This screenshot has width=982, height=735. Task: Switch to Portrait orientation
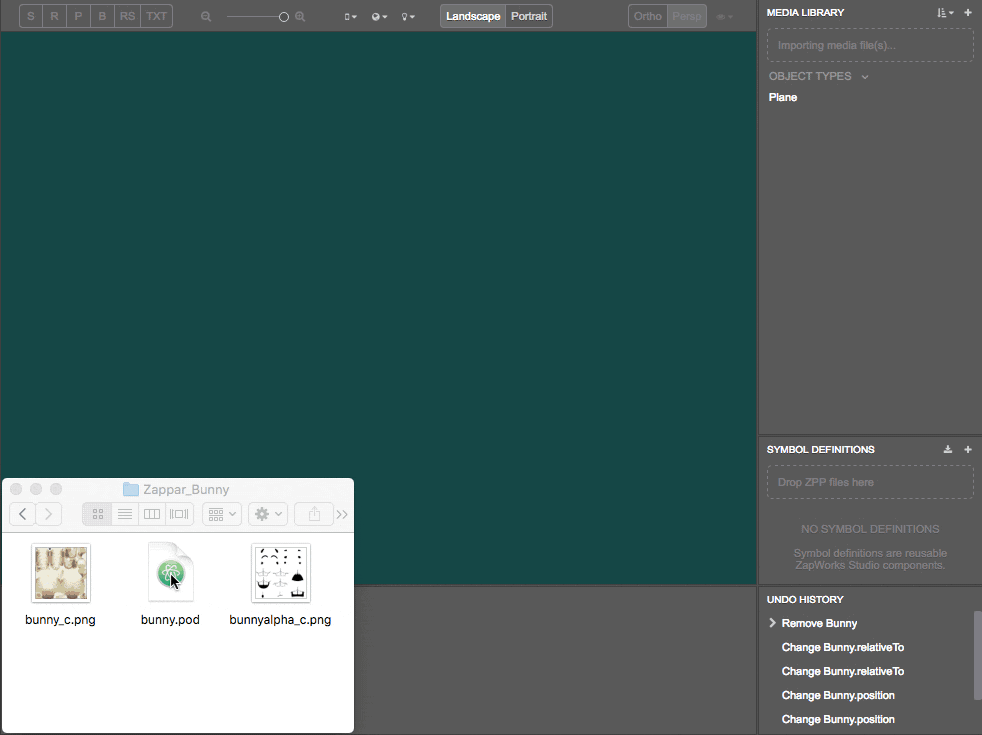[529, 16]
